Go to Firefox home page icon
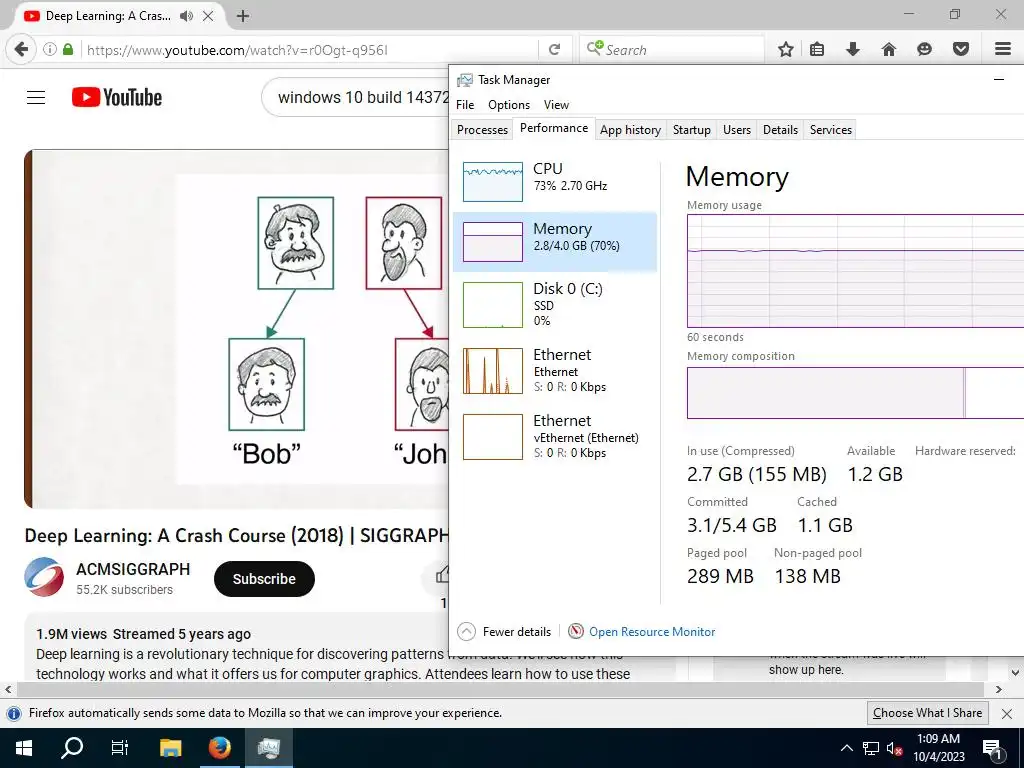 (888, 50)
